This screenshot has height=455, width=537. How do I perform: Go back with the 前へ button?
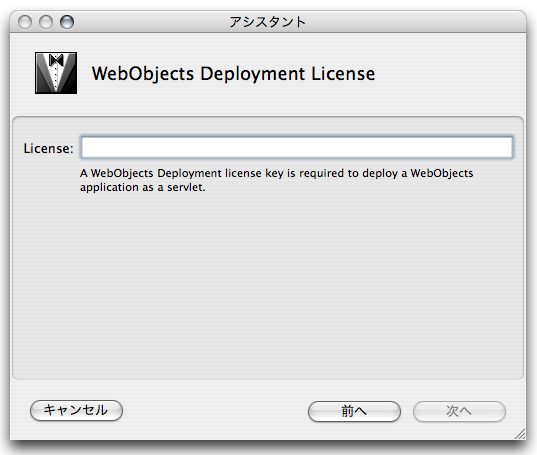coord(354,411)
